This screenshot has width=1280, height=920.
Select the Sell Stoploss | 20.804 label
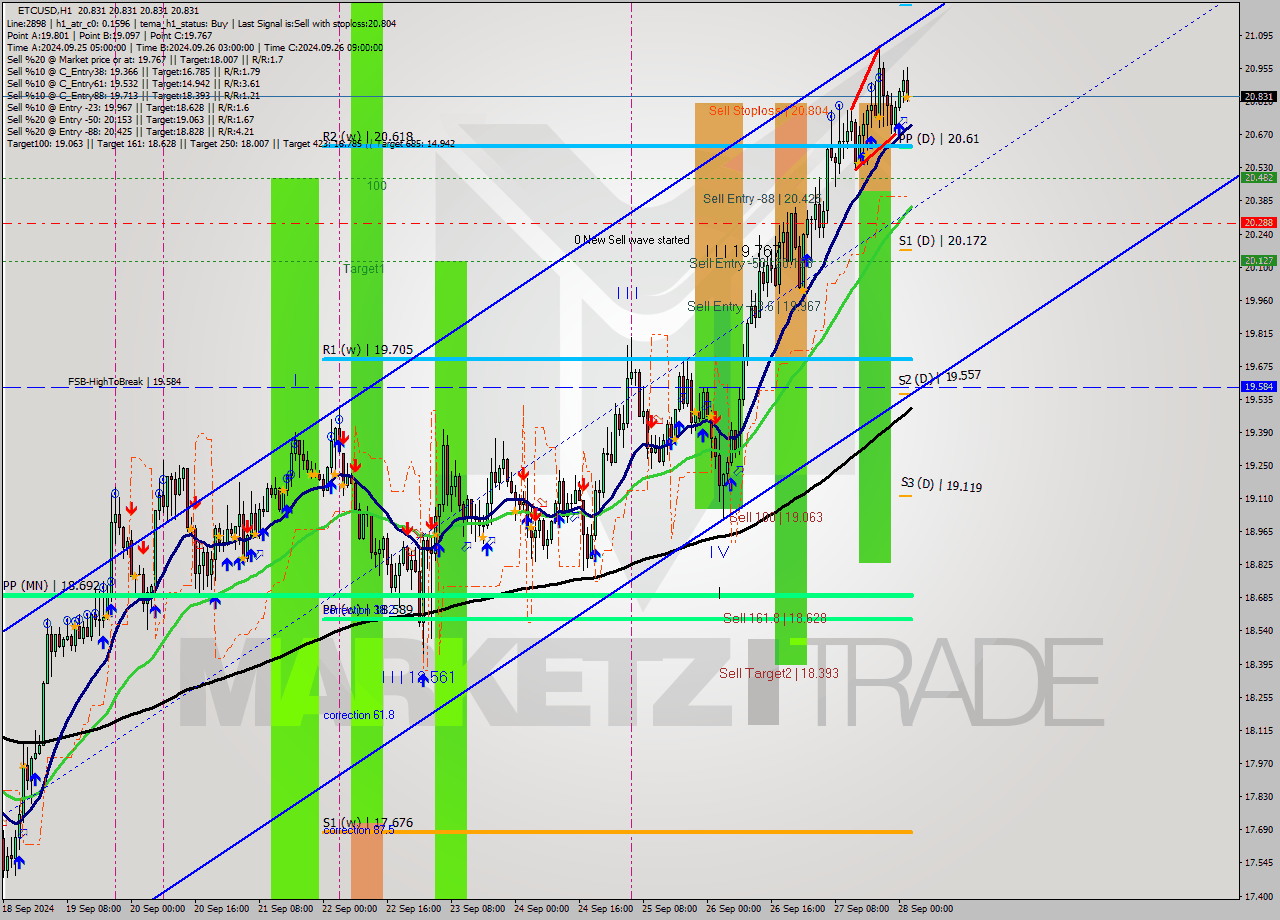[768, 111]
